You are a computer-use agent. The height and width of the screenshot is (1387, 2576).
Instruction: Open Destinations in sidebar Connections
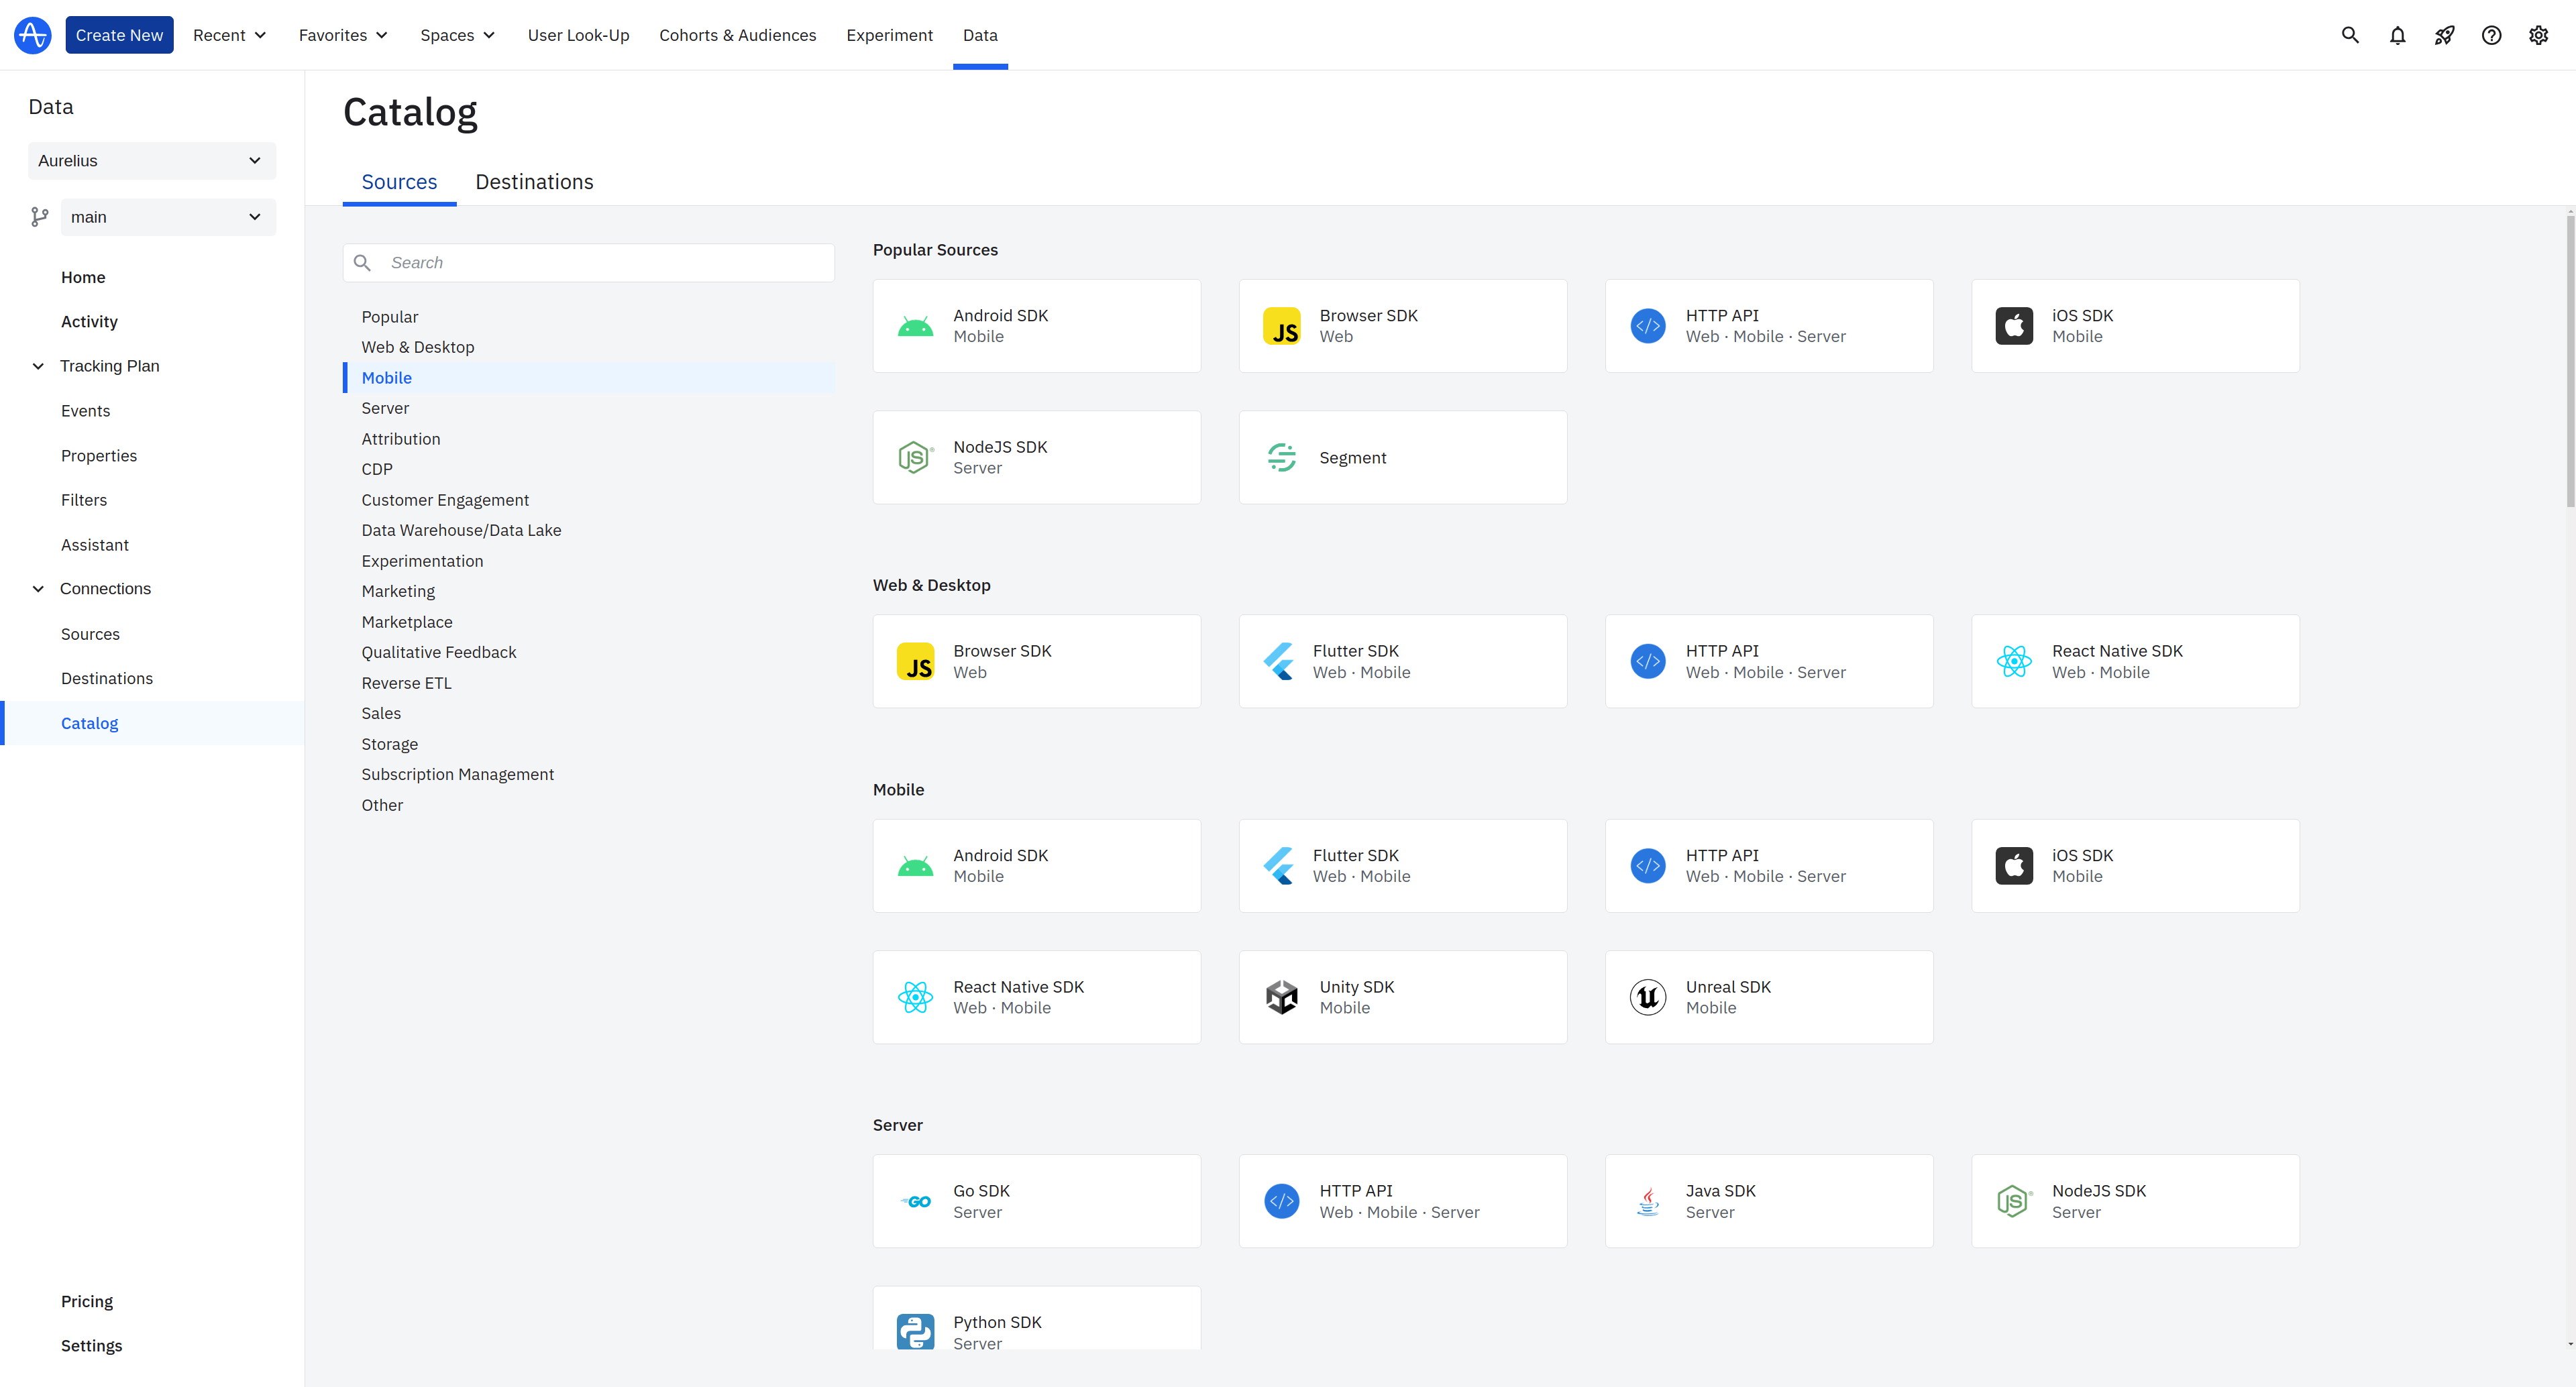[107, 678]
